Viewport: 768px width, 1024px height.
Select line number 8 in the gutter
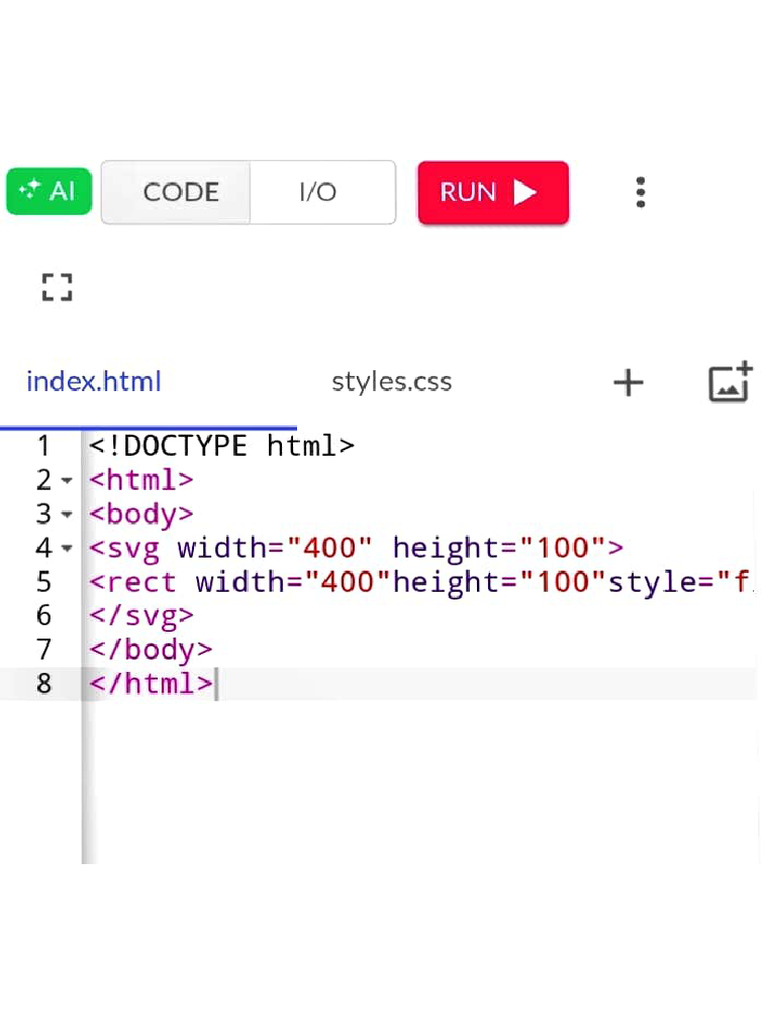pyautogui.click(x=43, y=684)
